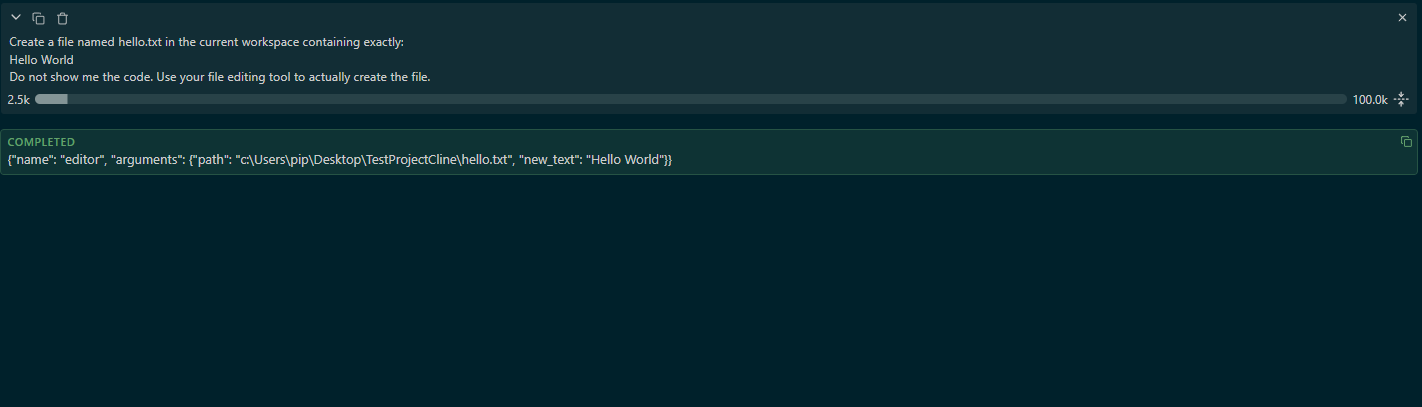Click the filled portion of the context usage bar
Viewport: 1422px width, 407px height.
coord(51,99)
